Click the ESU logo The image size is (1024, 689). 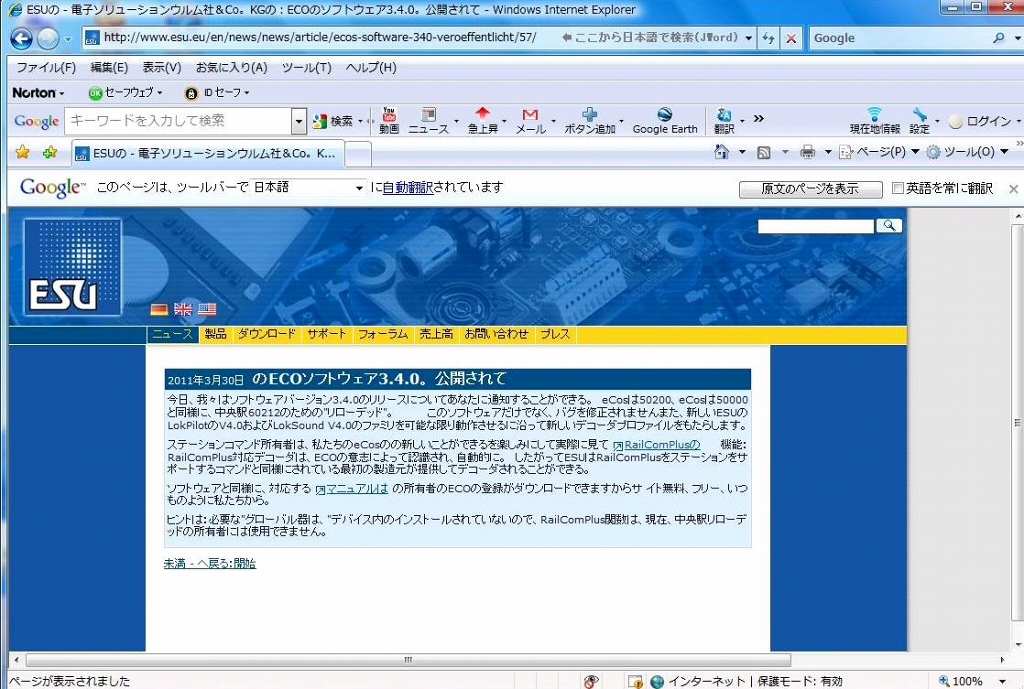click(x=72, y=266)
